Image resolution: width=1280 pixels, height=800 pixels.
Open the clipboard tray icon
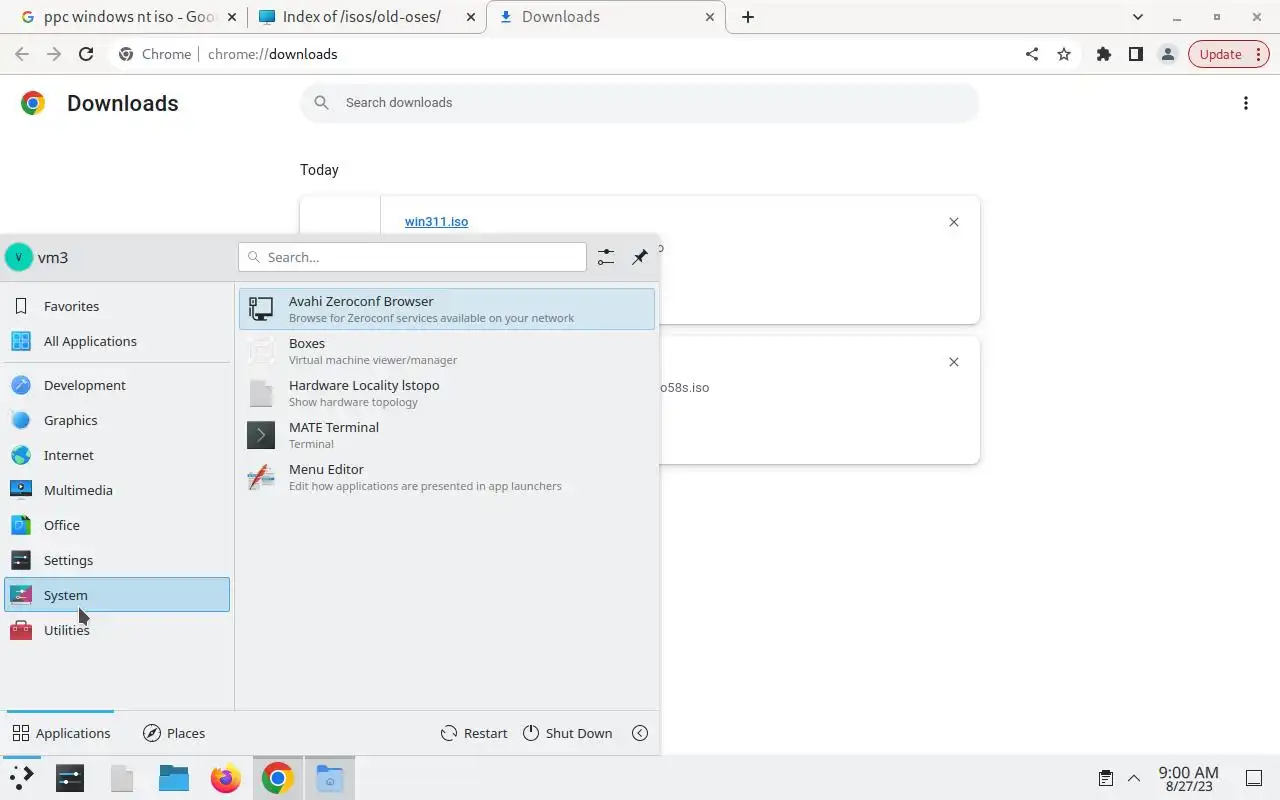1106,778
